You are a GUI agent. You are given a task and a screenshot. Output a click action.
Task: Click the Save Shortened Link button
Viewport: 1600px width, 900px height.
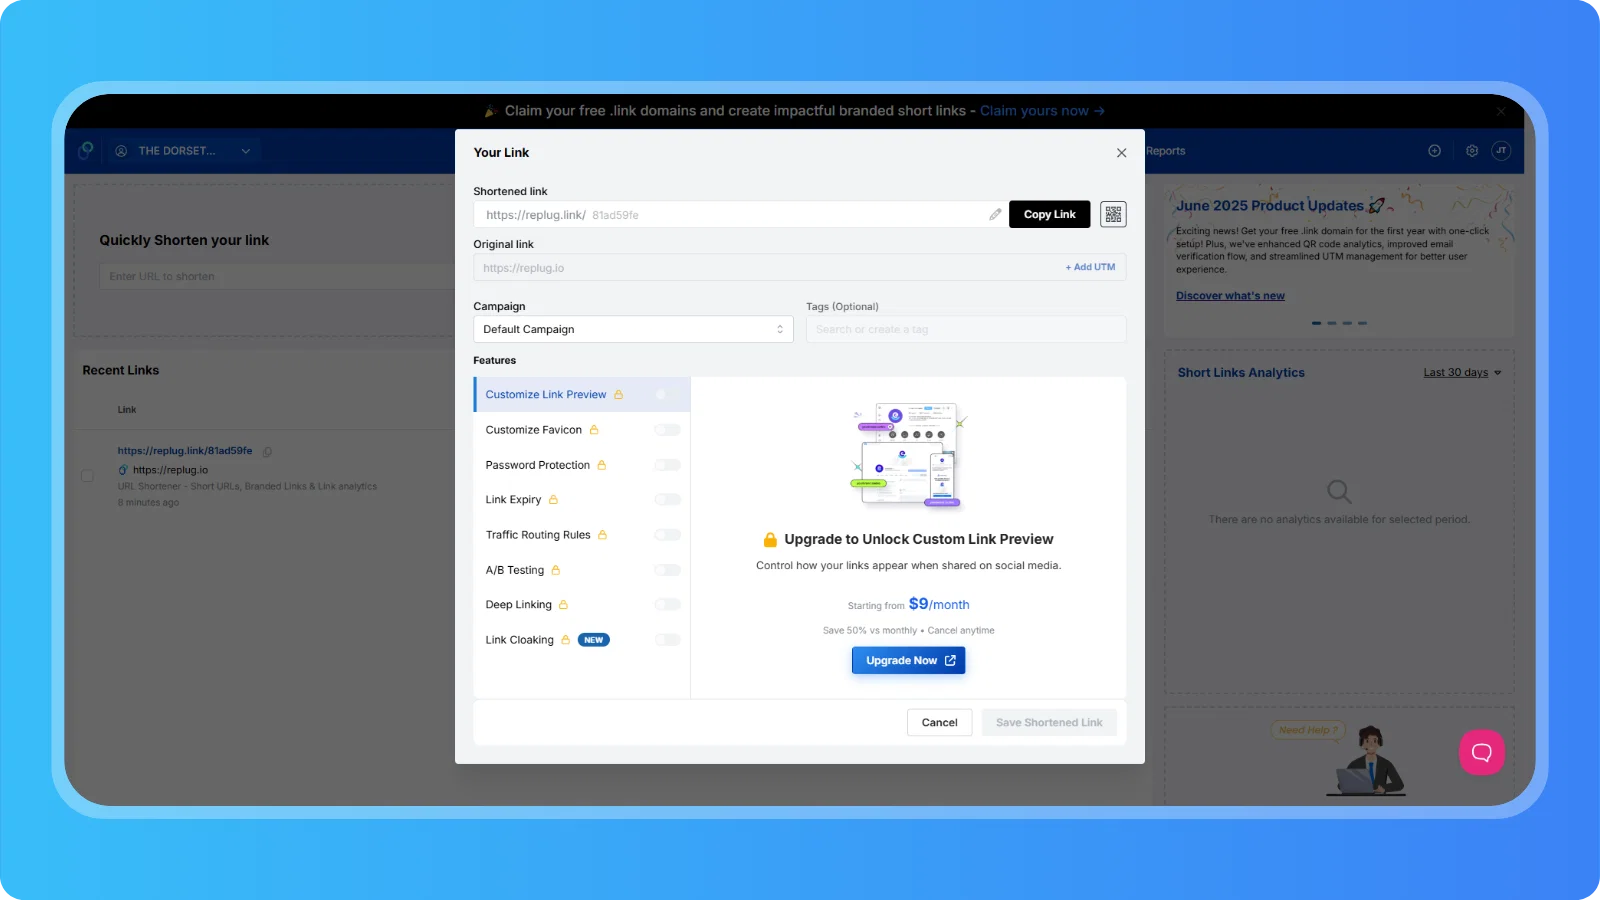point(1049,722)
